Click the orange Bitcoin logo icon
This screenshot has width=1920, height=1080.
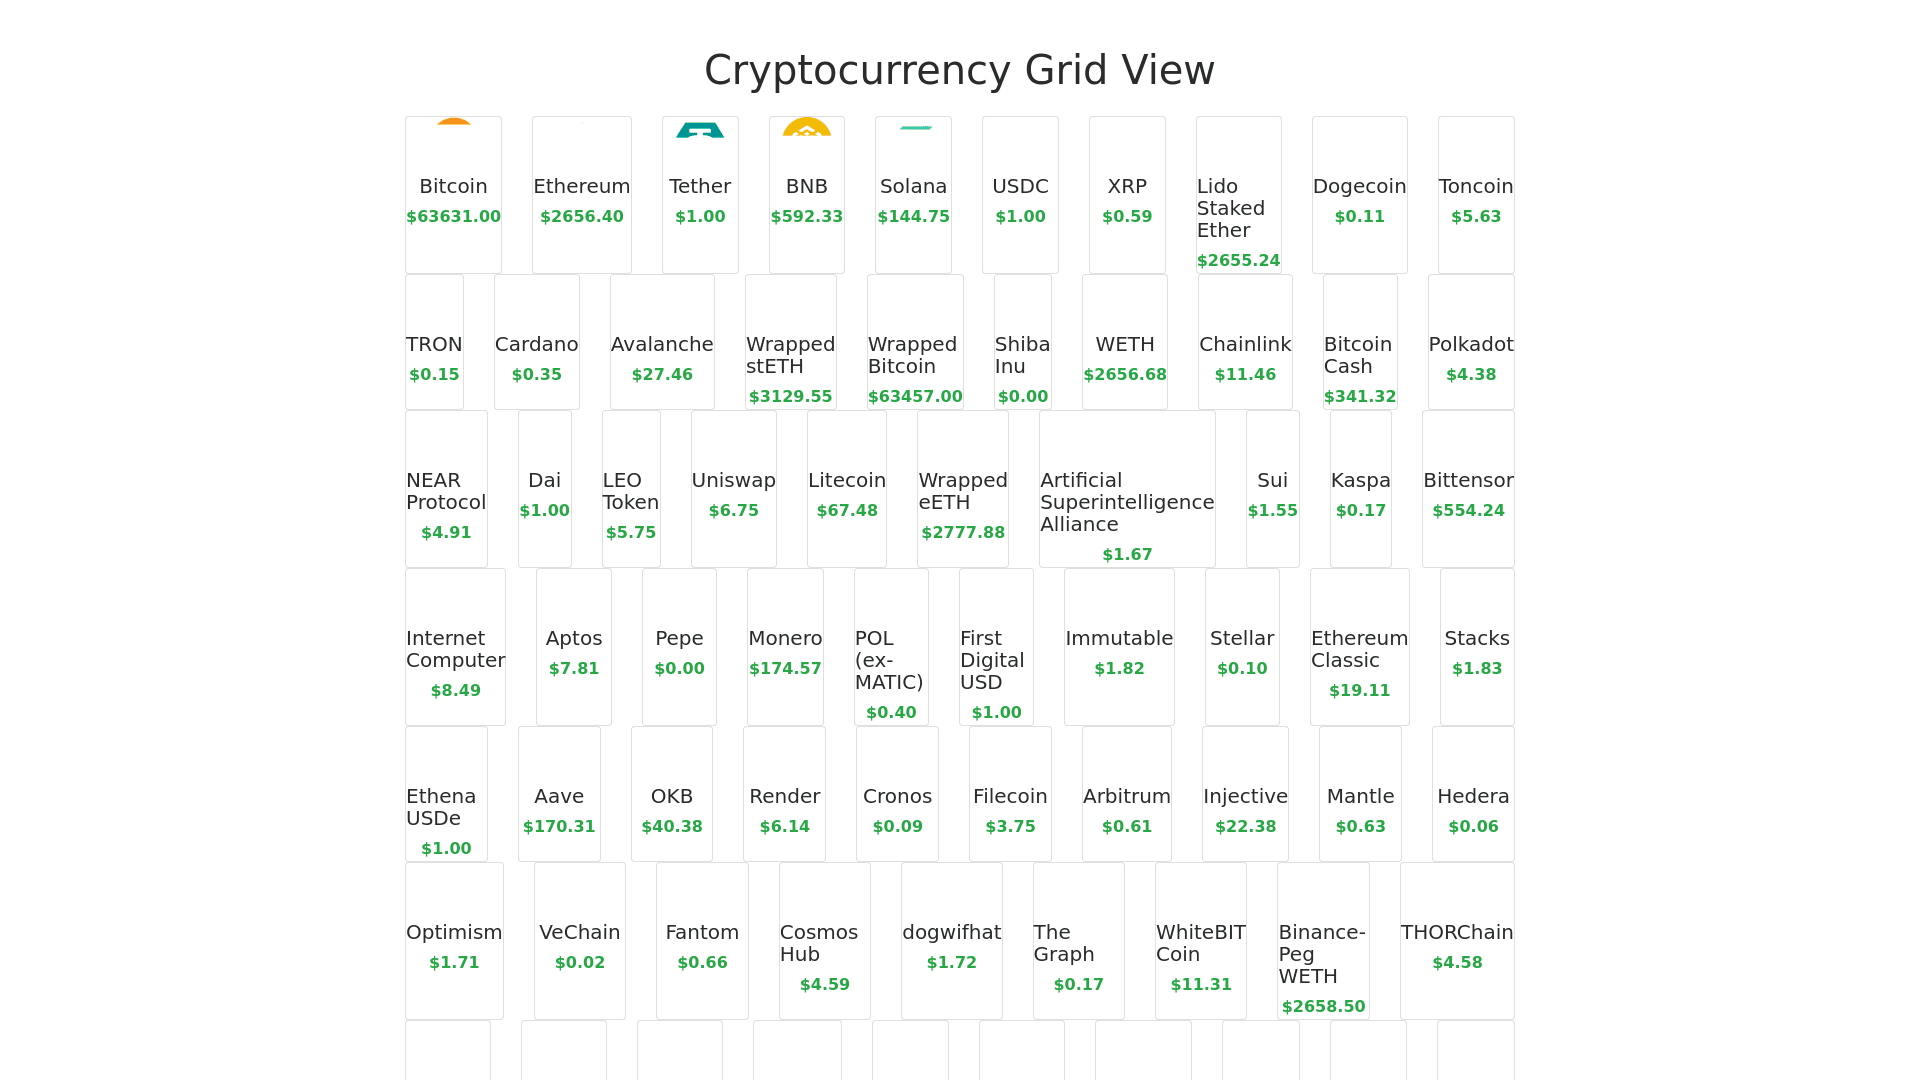pyautogui.click(x=453, y=127)
